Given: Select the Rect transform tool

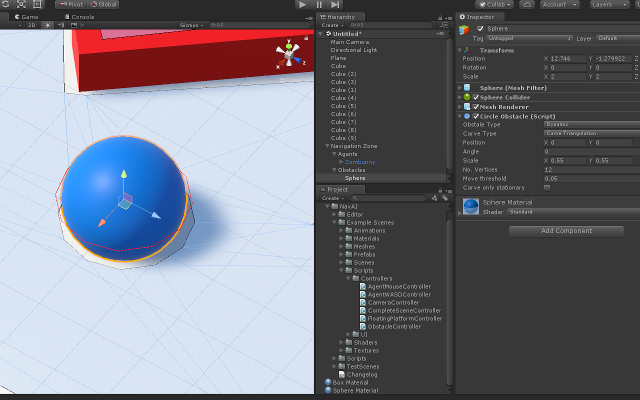Looking at the screenshot, I should pos(37,4).
